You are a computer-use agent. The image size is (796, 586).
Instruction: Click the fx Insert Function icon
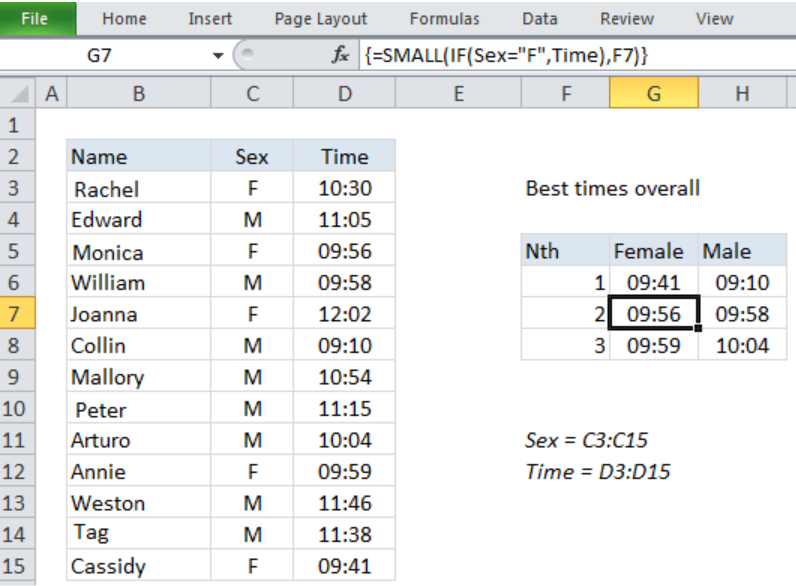(x=340, y=55)
